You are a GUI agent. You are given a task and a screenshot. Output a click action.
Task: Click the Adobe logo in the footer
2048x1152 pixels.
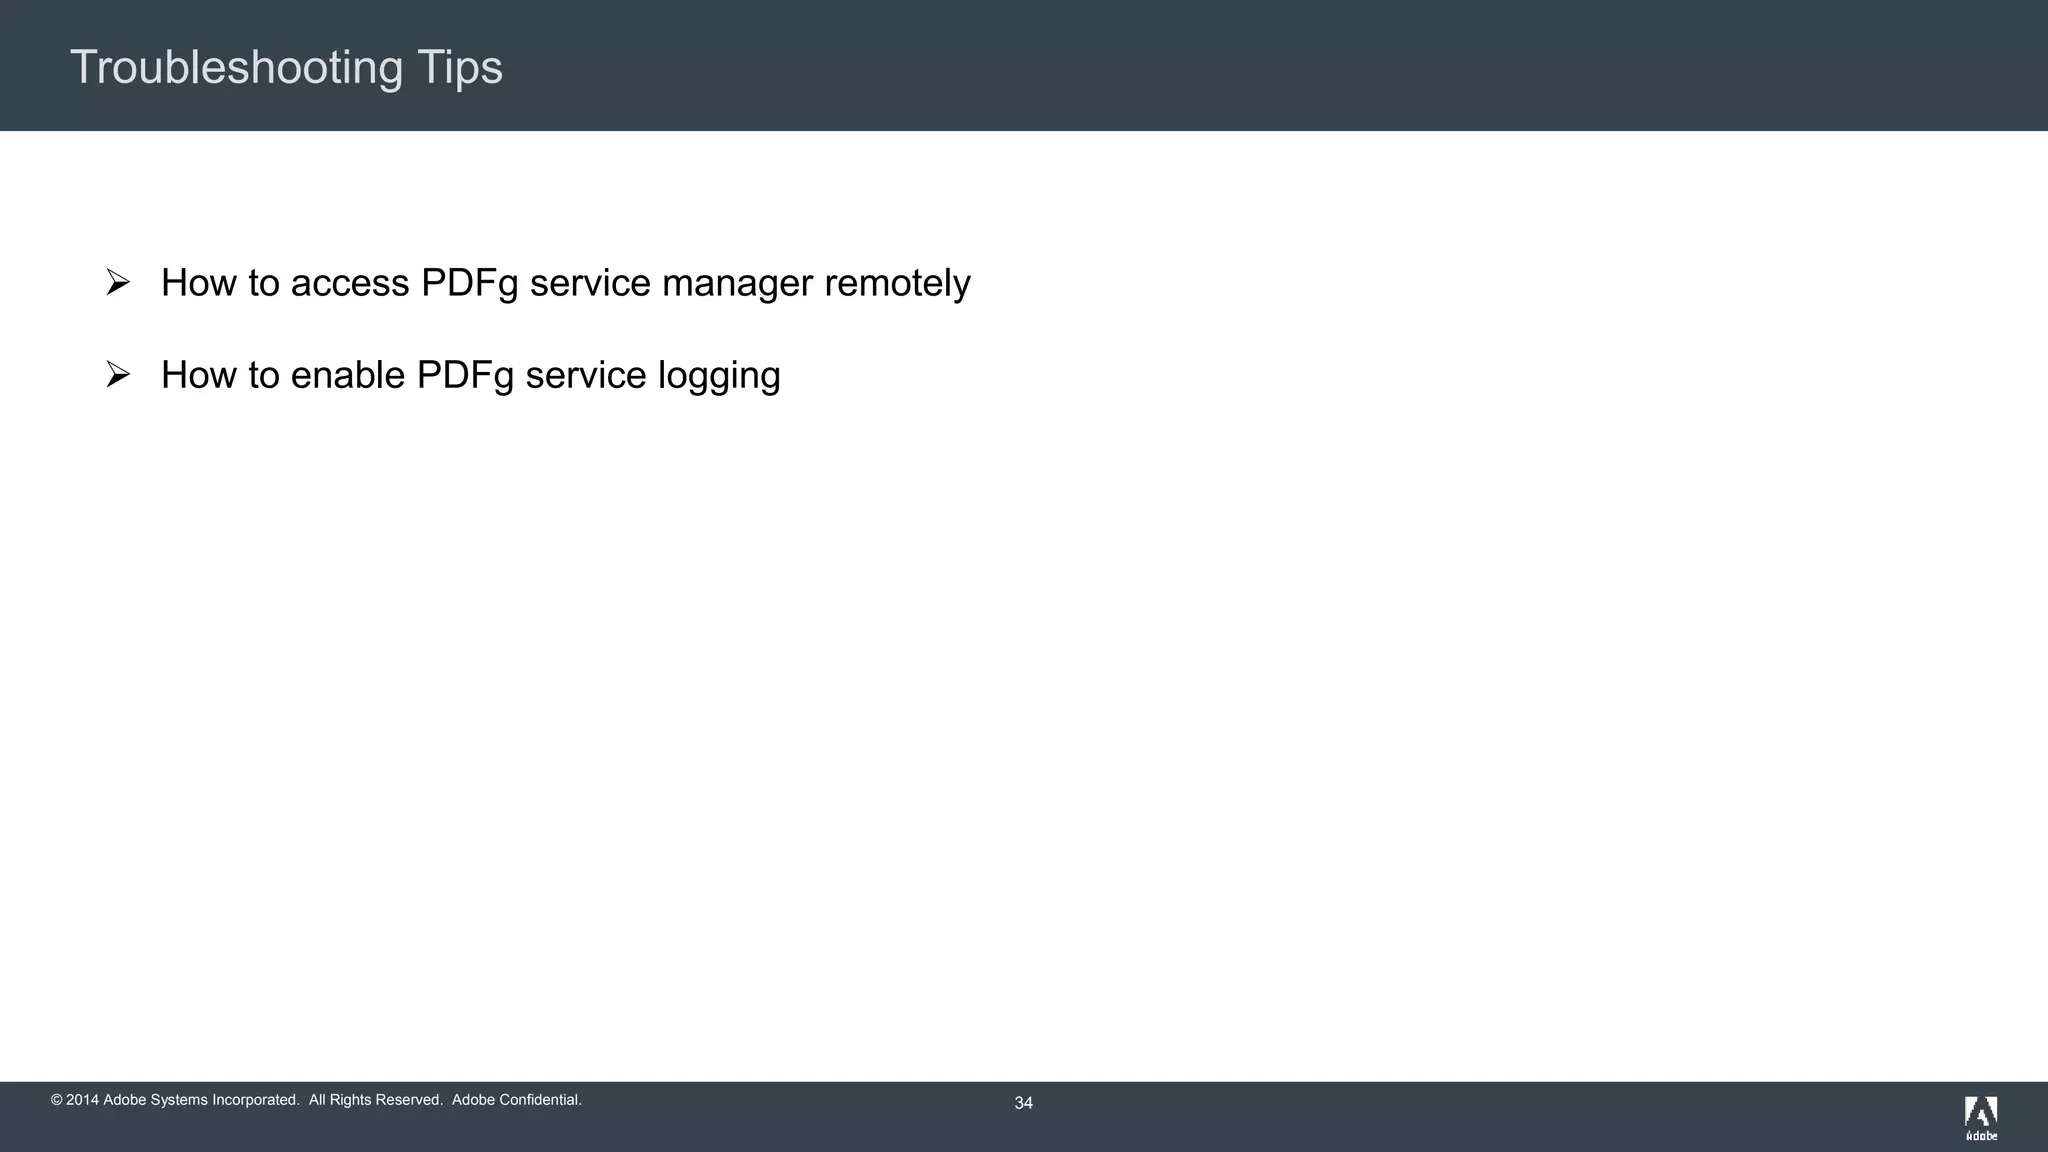click(1981, 1118)
